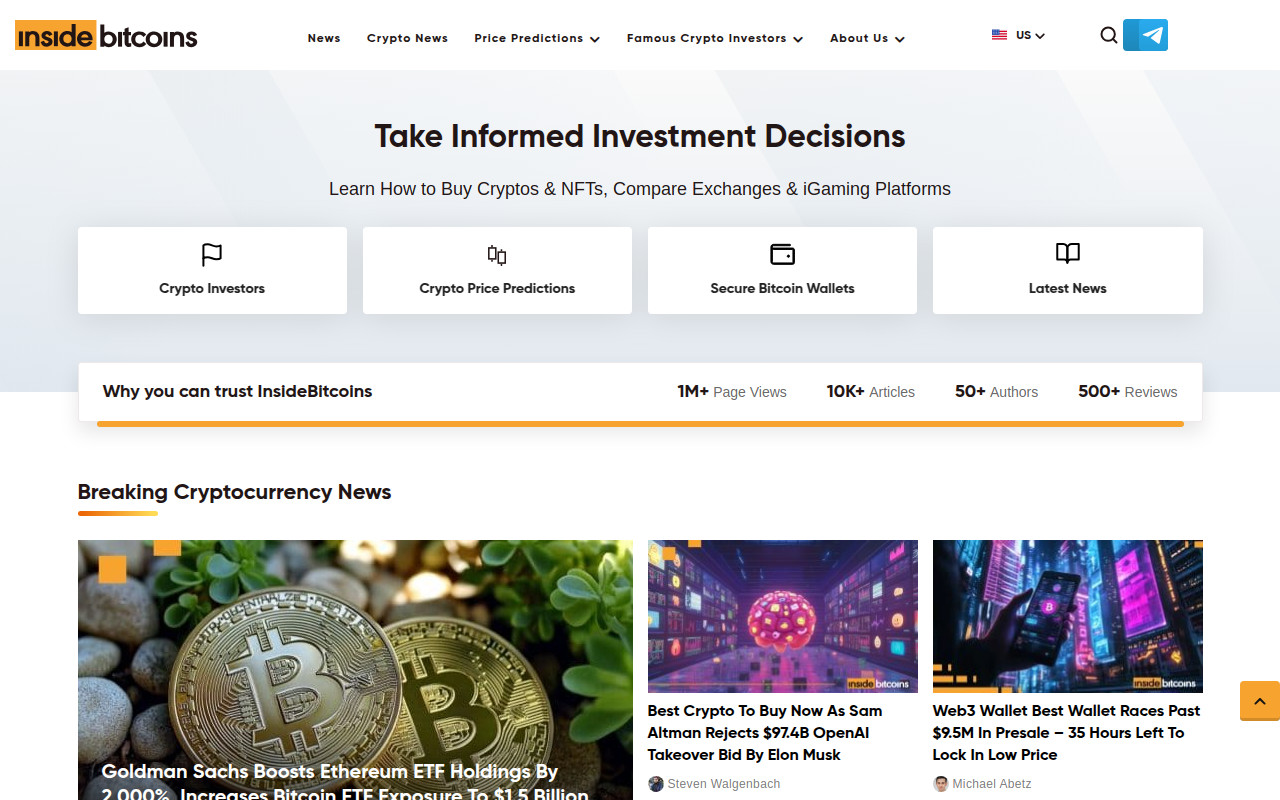Click the candlestick icon for Price Predictions
This screenshot has width=1280, height=800.
[x=497, y=254]
